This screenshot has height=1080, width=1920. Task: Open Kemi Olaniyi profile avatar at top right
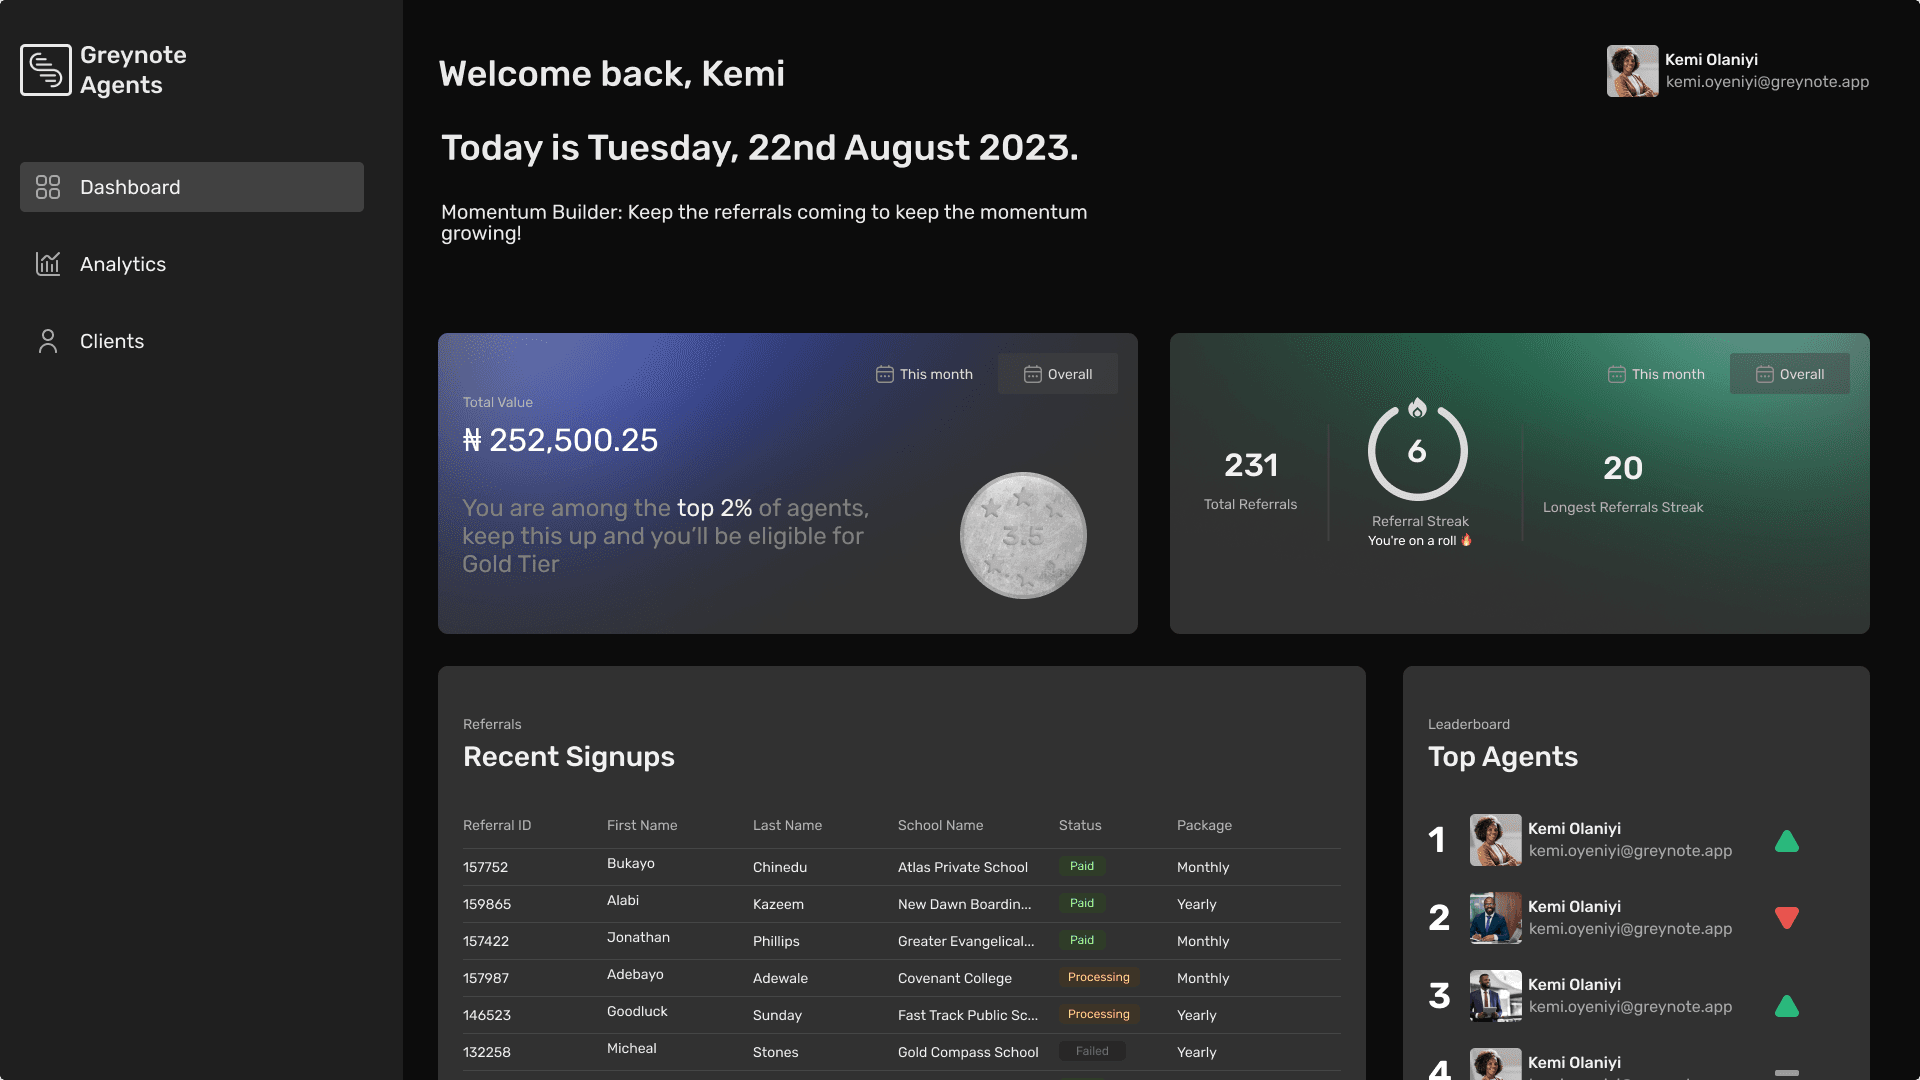(x=1632, y=71)
